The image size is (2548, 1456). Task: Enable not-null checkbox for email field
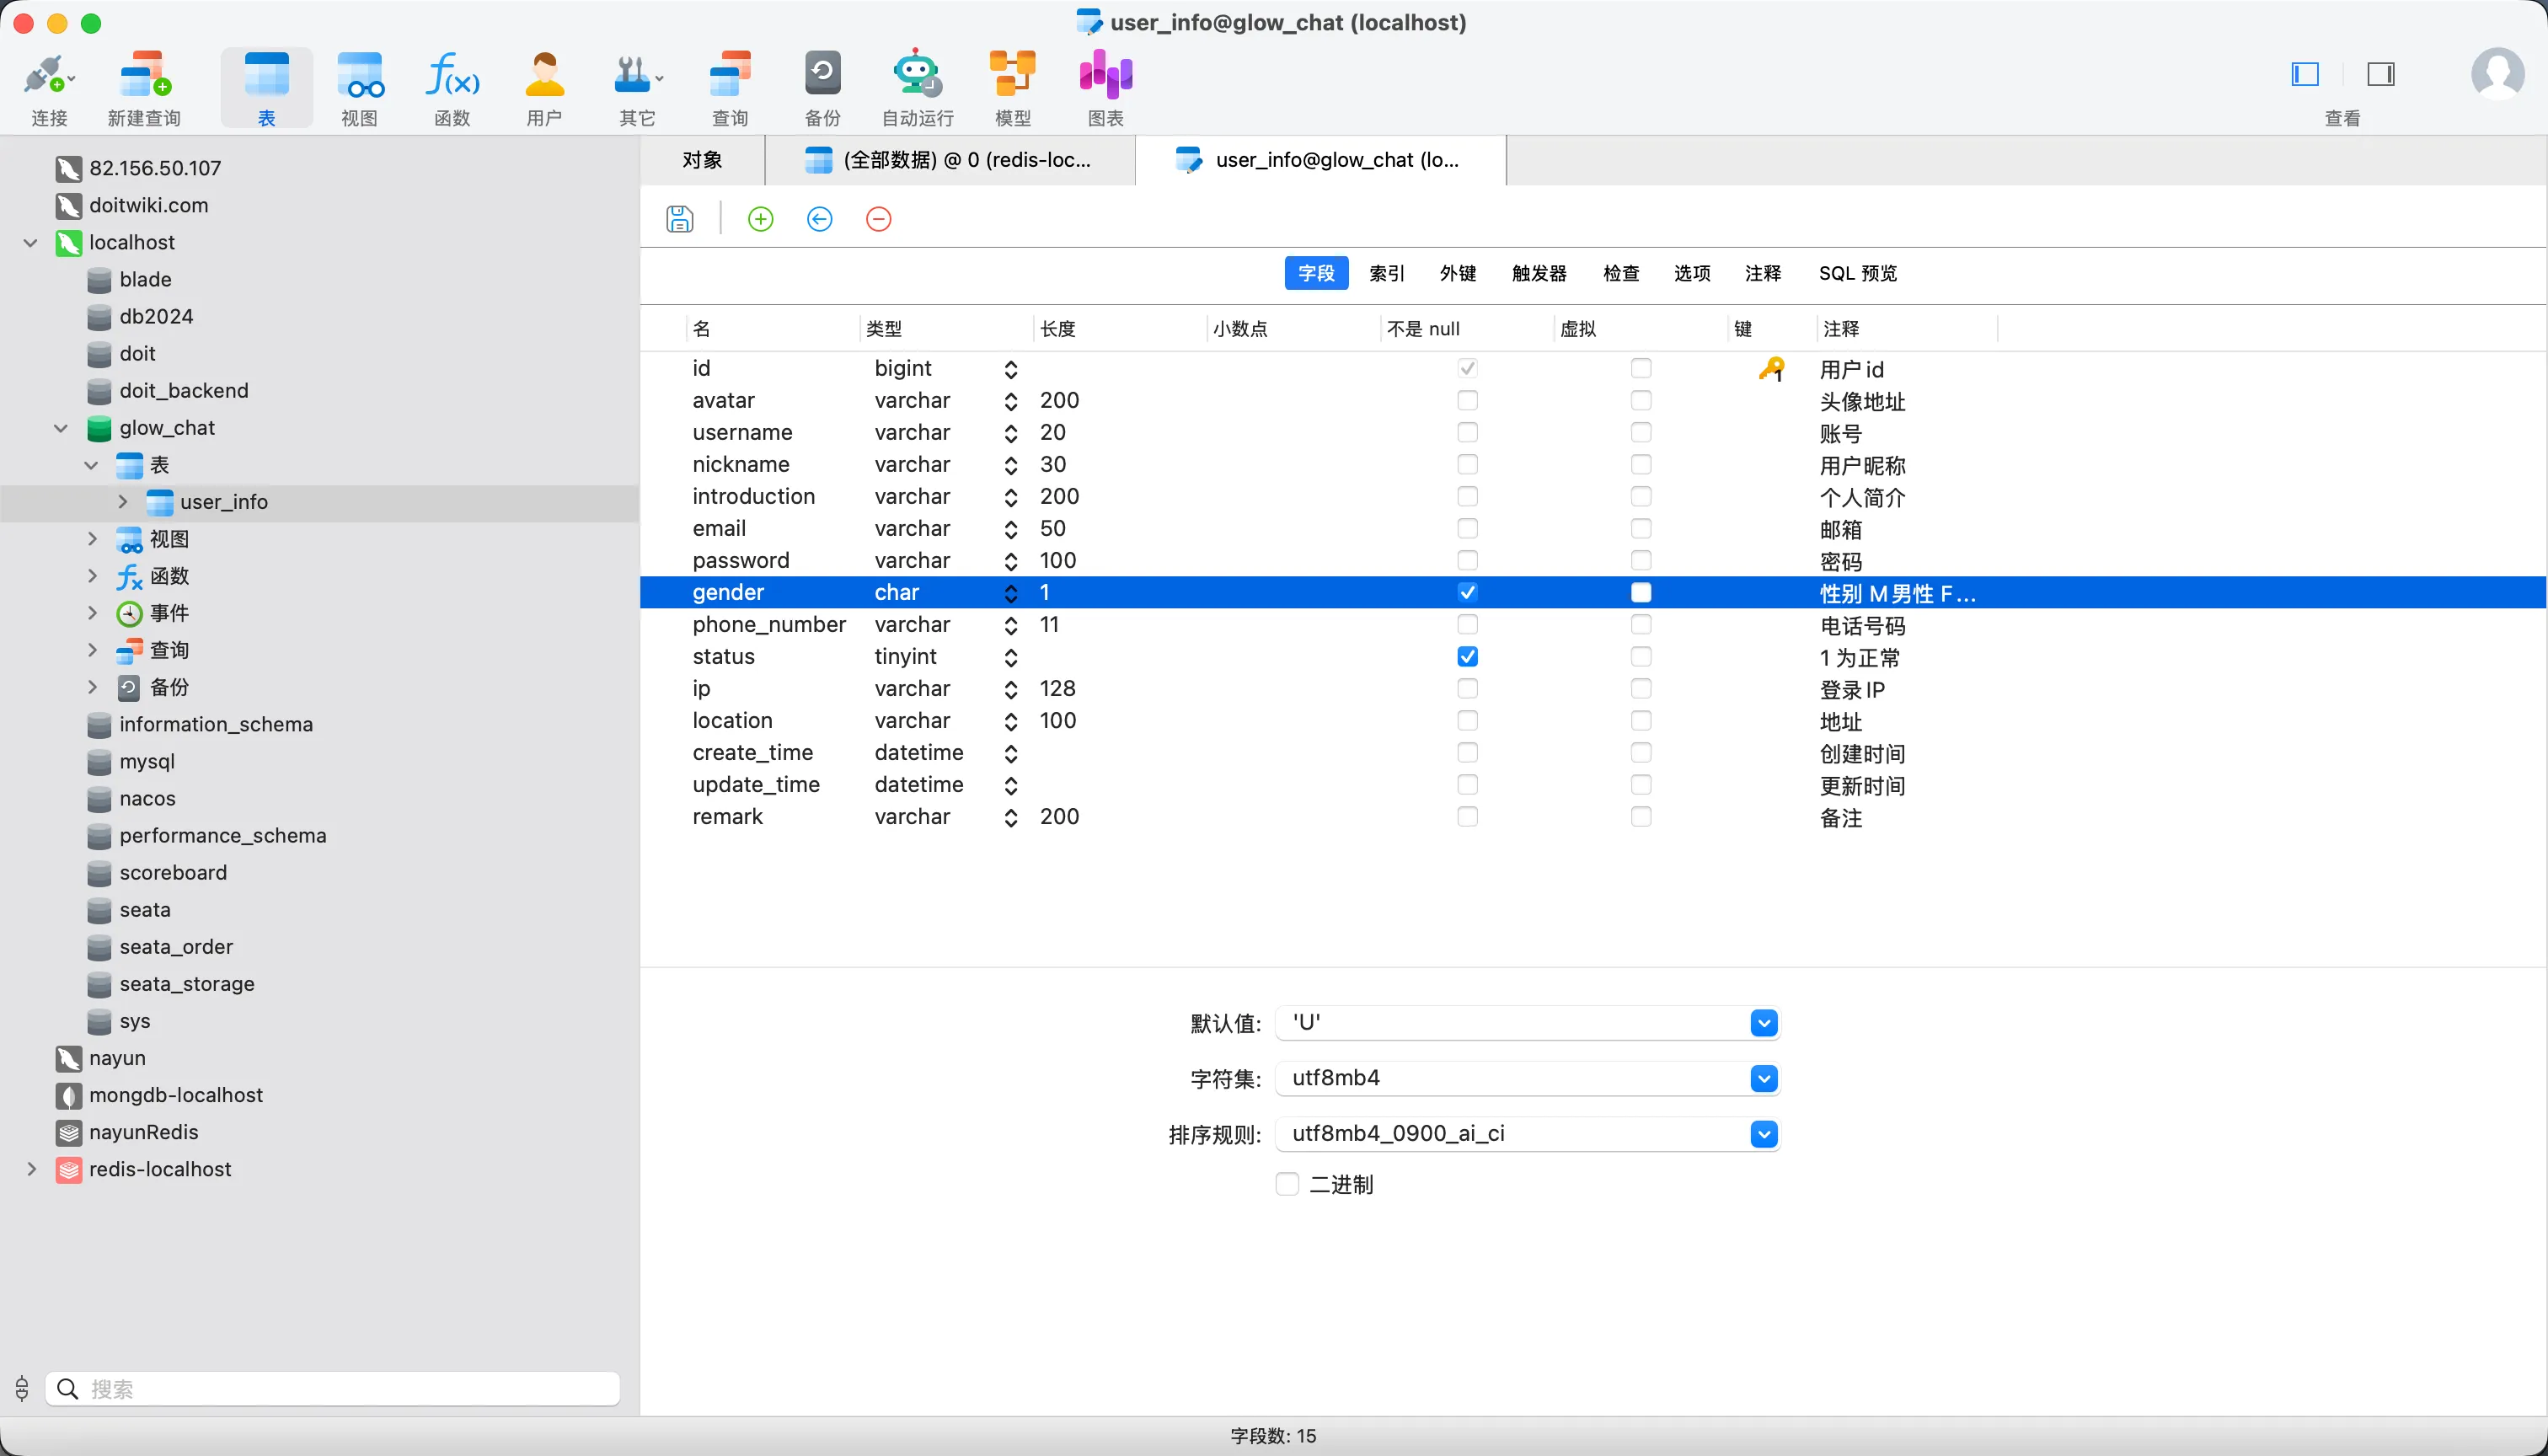[x=1467, y=529]
